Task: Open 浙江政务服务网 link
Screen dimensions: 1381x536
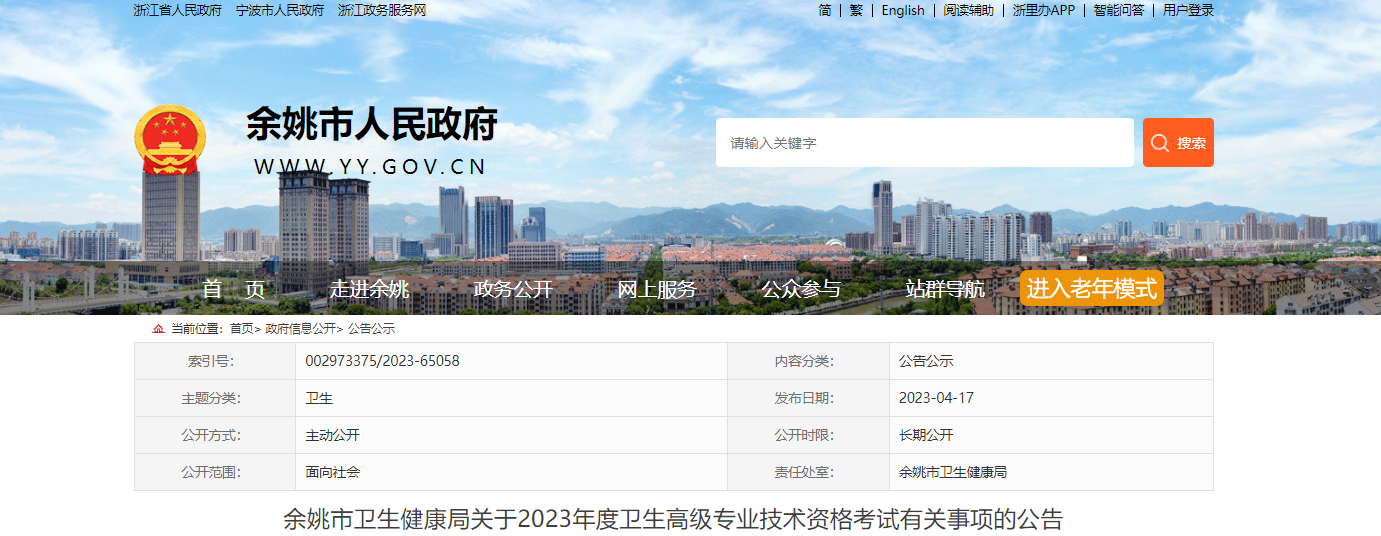Action: 382,10
